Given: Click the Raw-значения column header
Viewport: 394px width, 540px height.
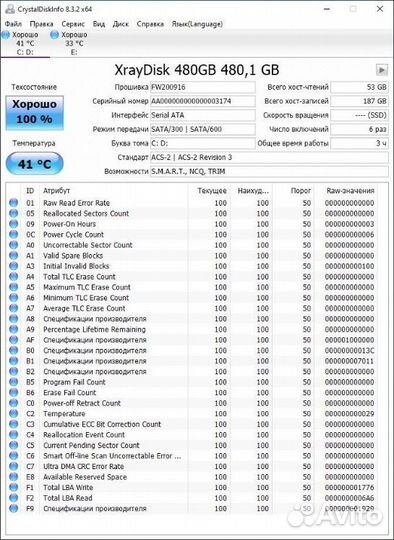Looking at the screenshot, I should coord(350,191).
